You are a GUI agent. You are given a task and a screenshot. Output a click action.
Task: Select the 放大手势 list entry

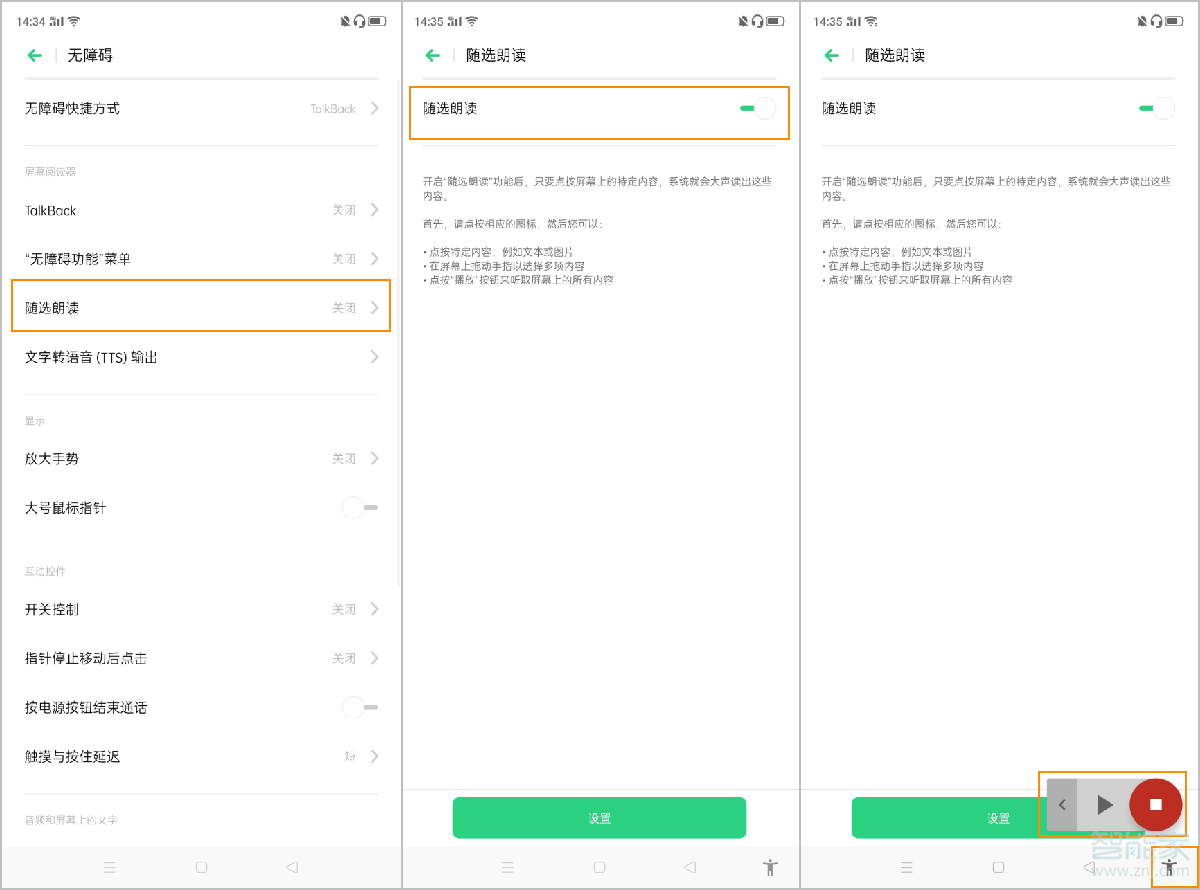pos(200,458)
